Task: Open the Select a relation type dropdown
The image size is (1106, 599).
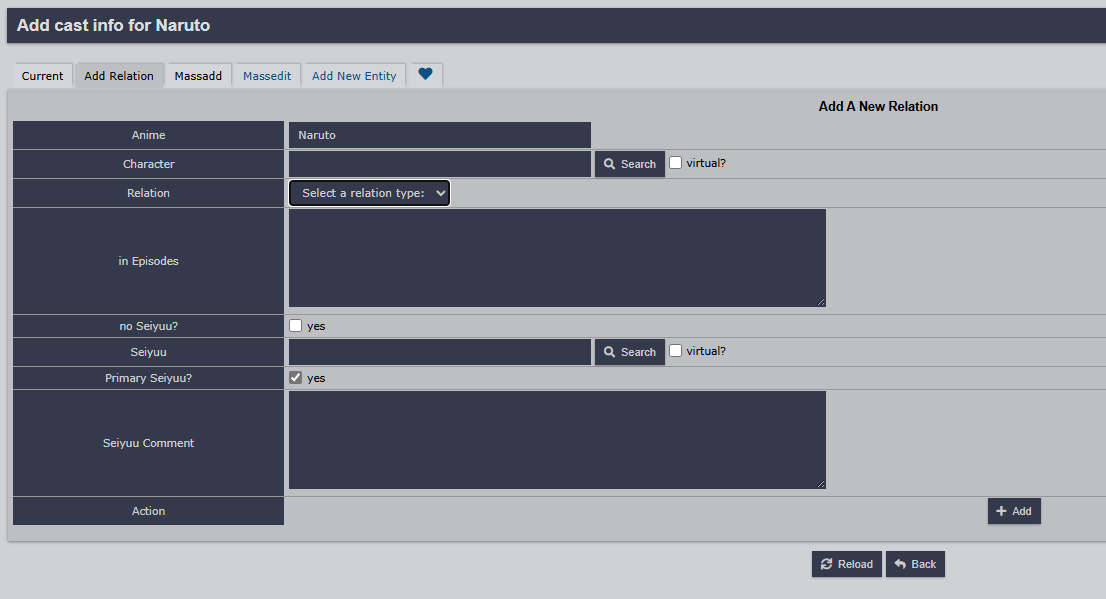Action: click(370, 193)
